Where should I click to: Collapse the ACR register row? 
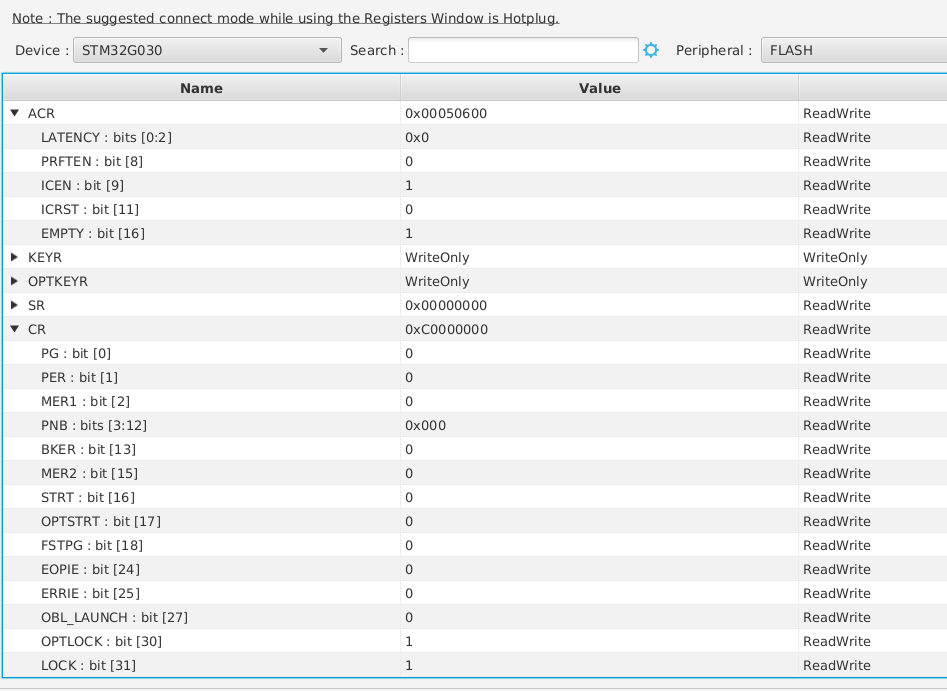click(15, 113)
